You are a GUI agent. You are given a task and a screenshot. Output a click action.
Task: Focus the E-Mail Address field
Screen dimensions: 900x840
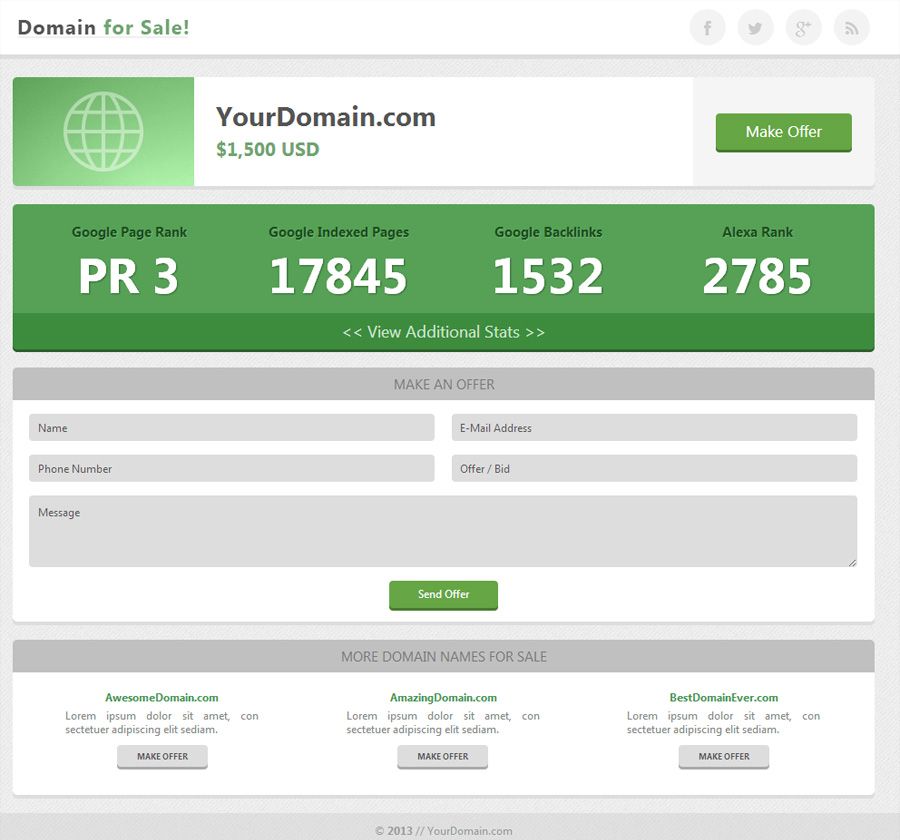(654, 428)
